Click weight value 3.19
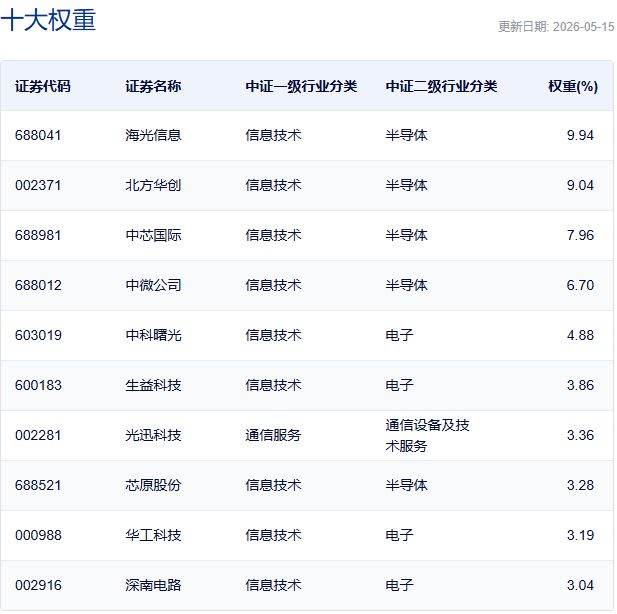This screenshot has width=617, height=614. click(580, 535)
